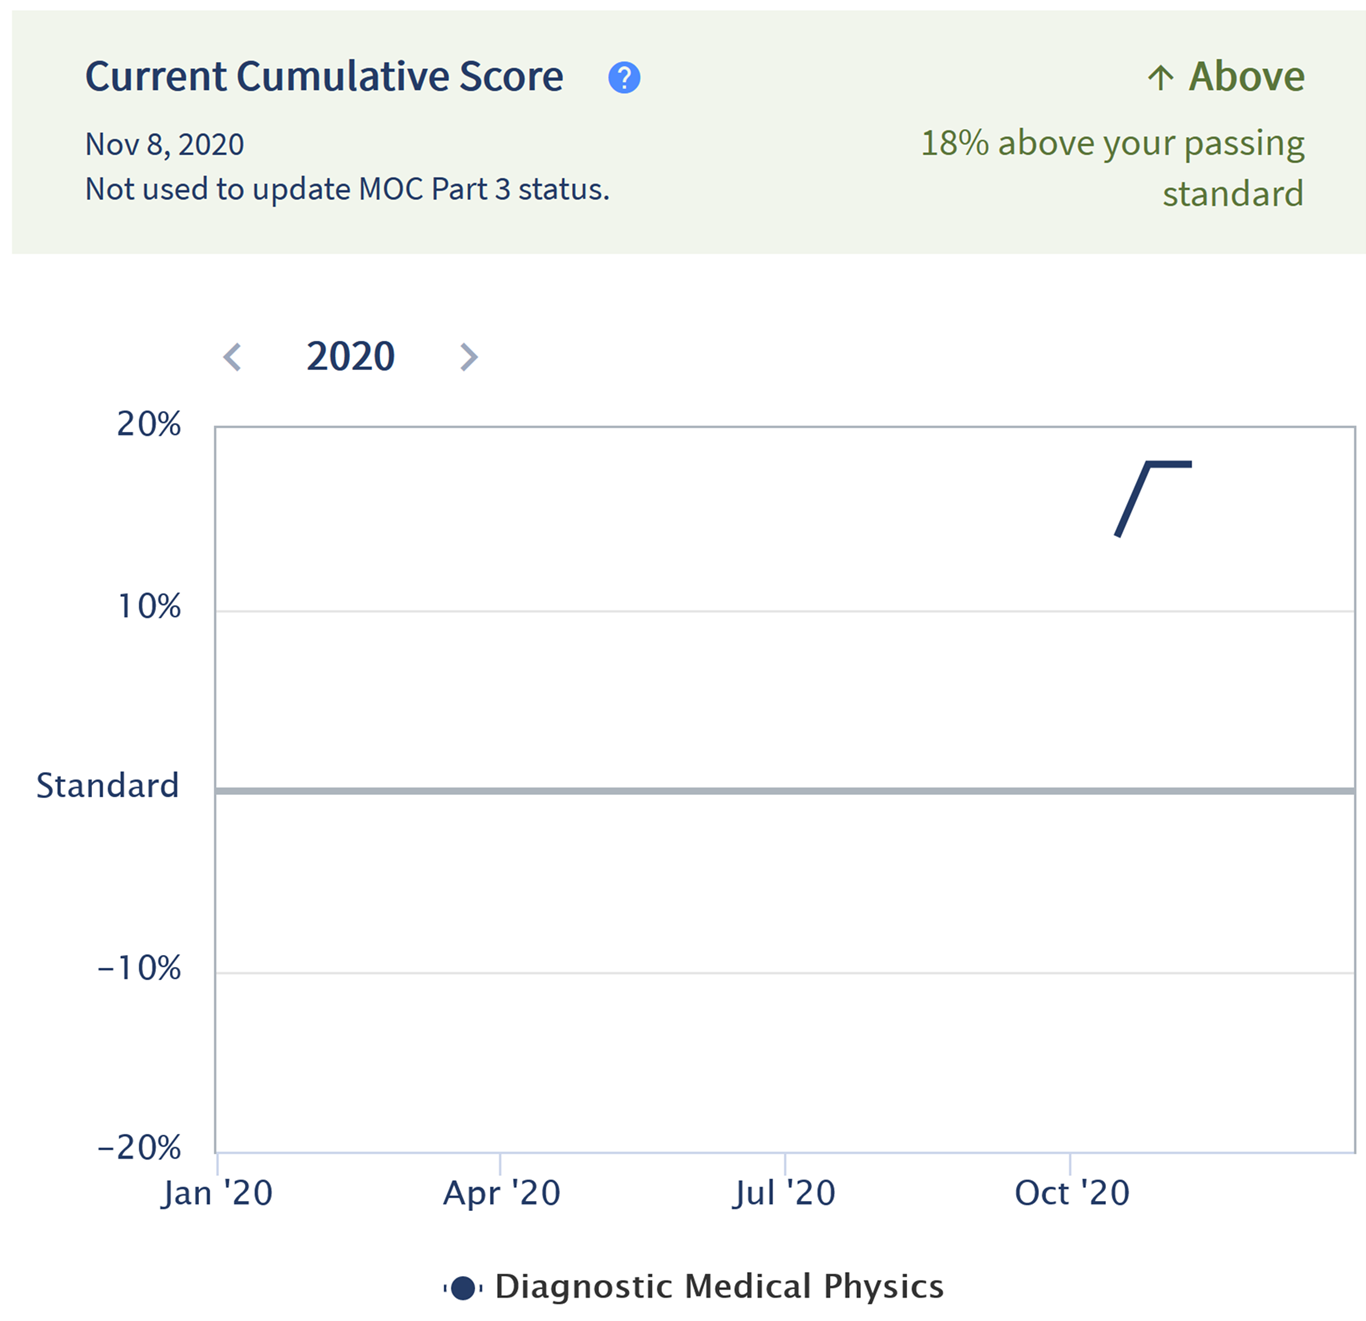1366x1321 pixels.
Task: Select the Current Cumulative Score heading
Action: coord(324,77)
